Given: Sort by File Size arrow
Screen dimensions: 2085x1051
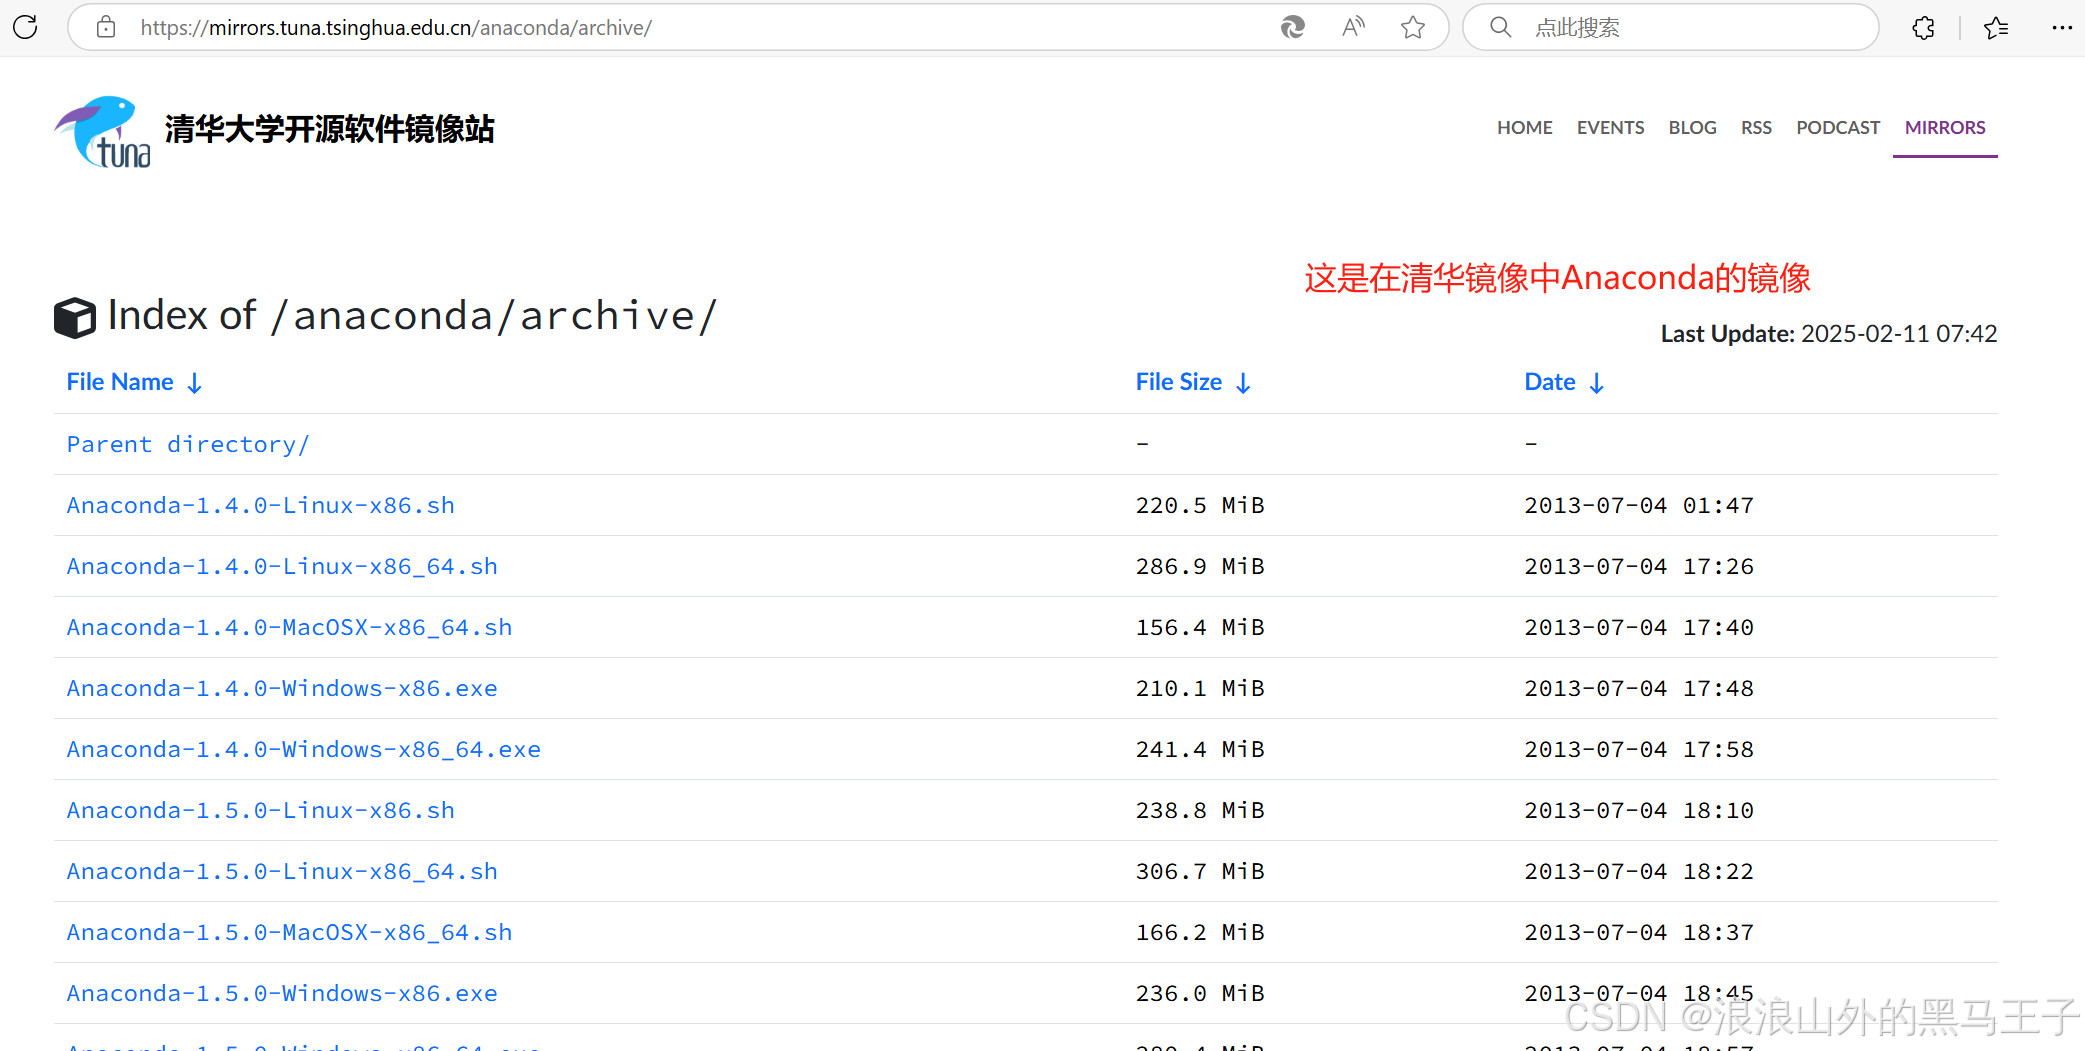Looking at the screenshot, I should coord(1243,383).
